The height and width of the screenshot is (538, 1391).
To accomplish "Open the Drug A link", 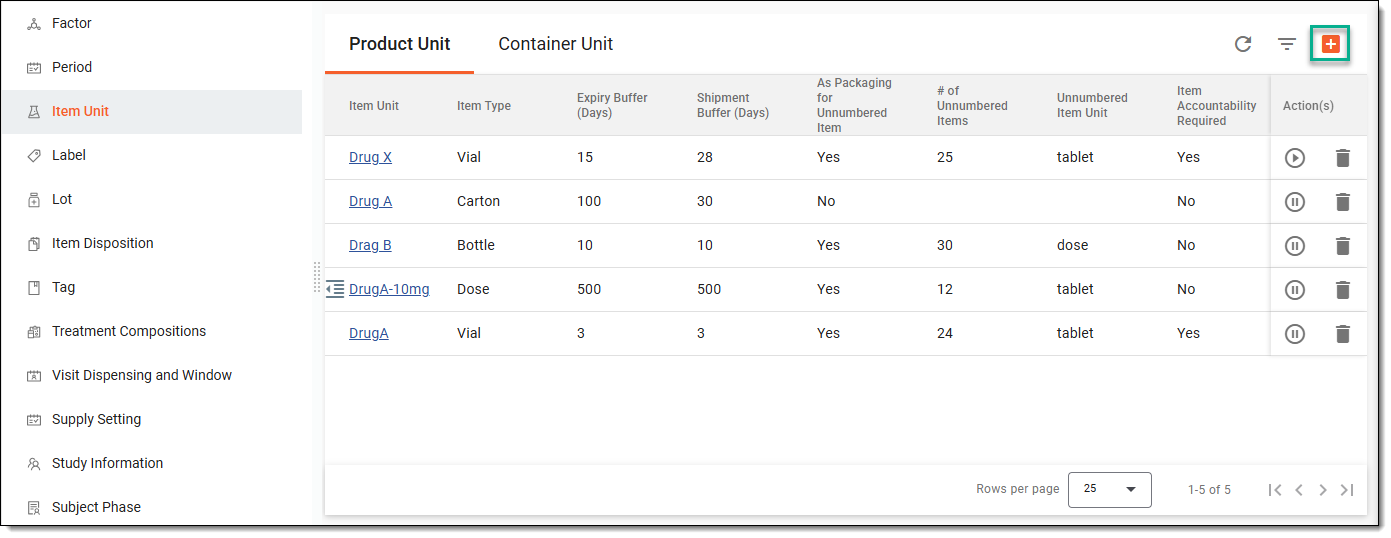I will pyautogui.click(x=370, y=201).
